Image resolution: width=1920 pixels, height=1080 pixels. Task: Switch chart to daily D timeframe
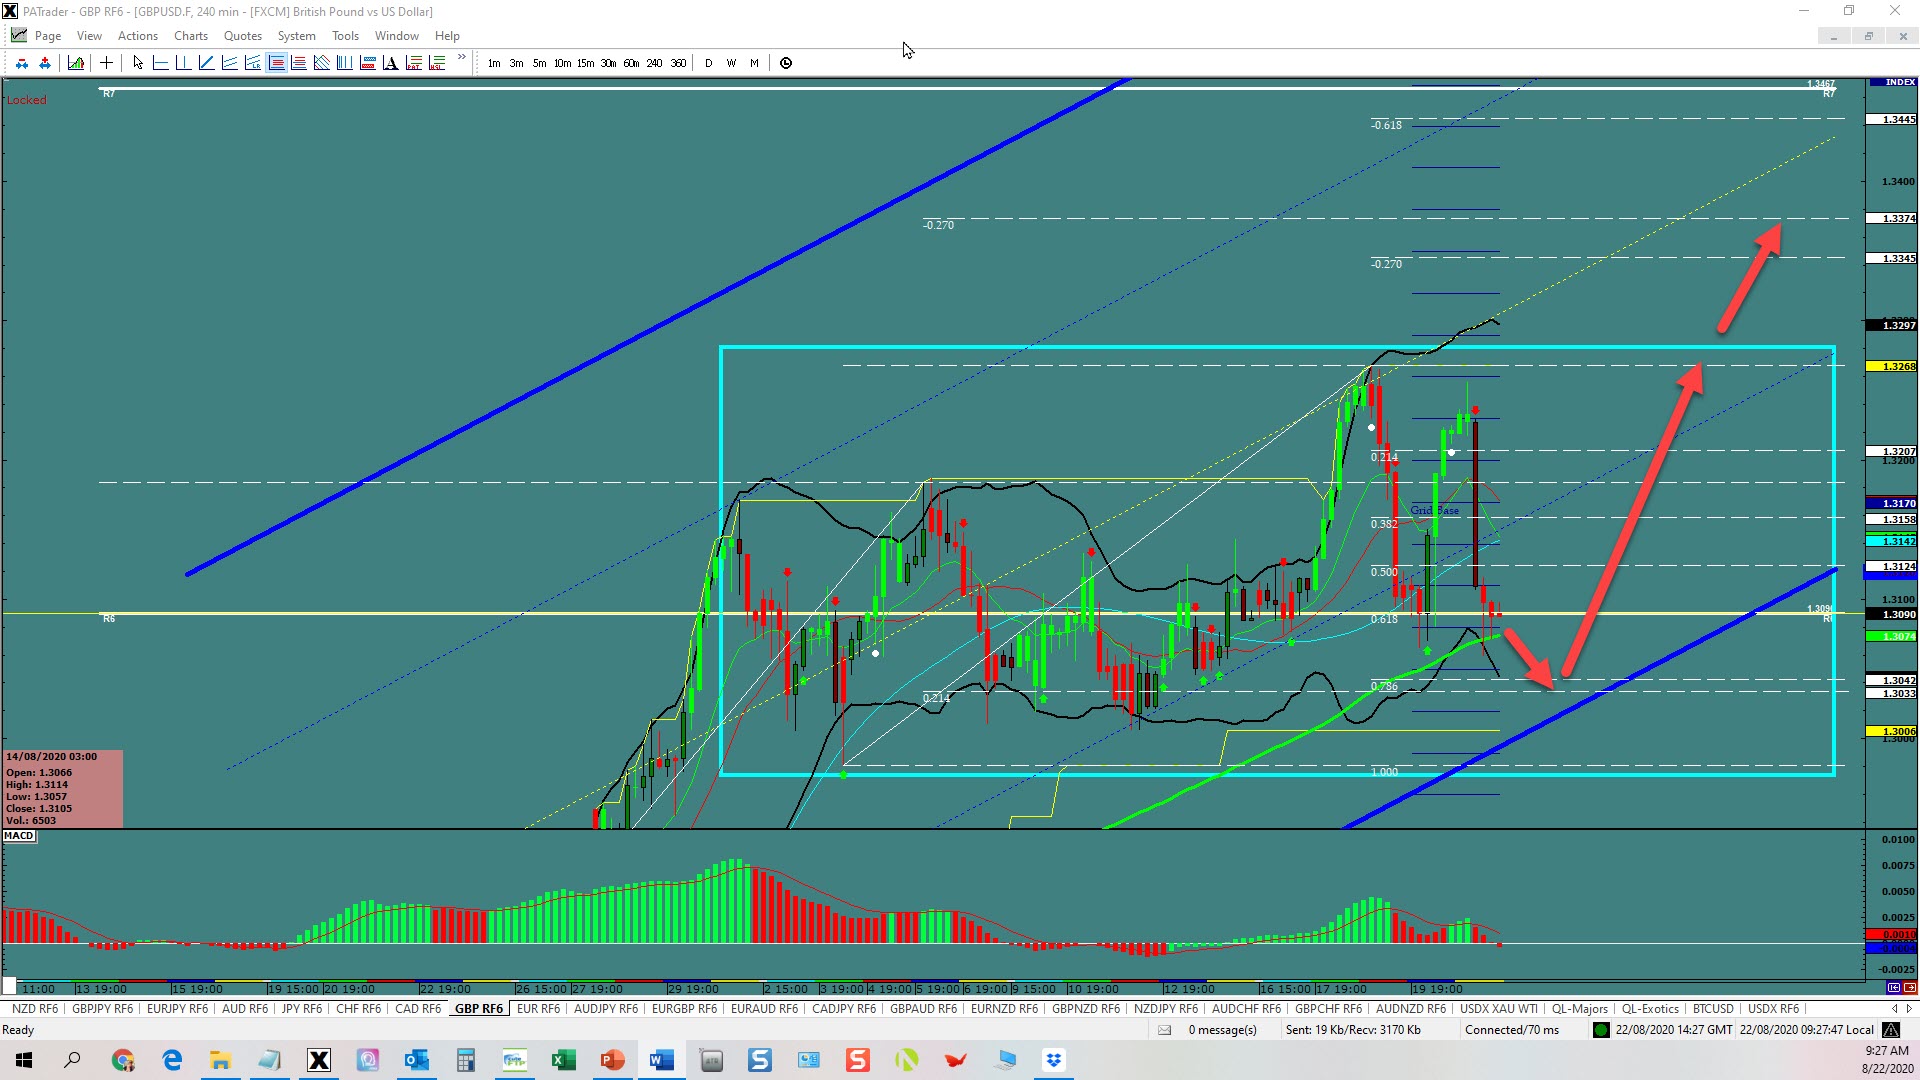point(709,63)
